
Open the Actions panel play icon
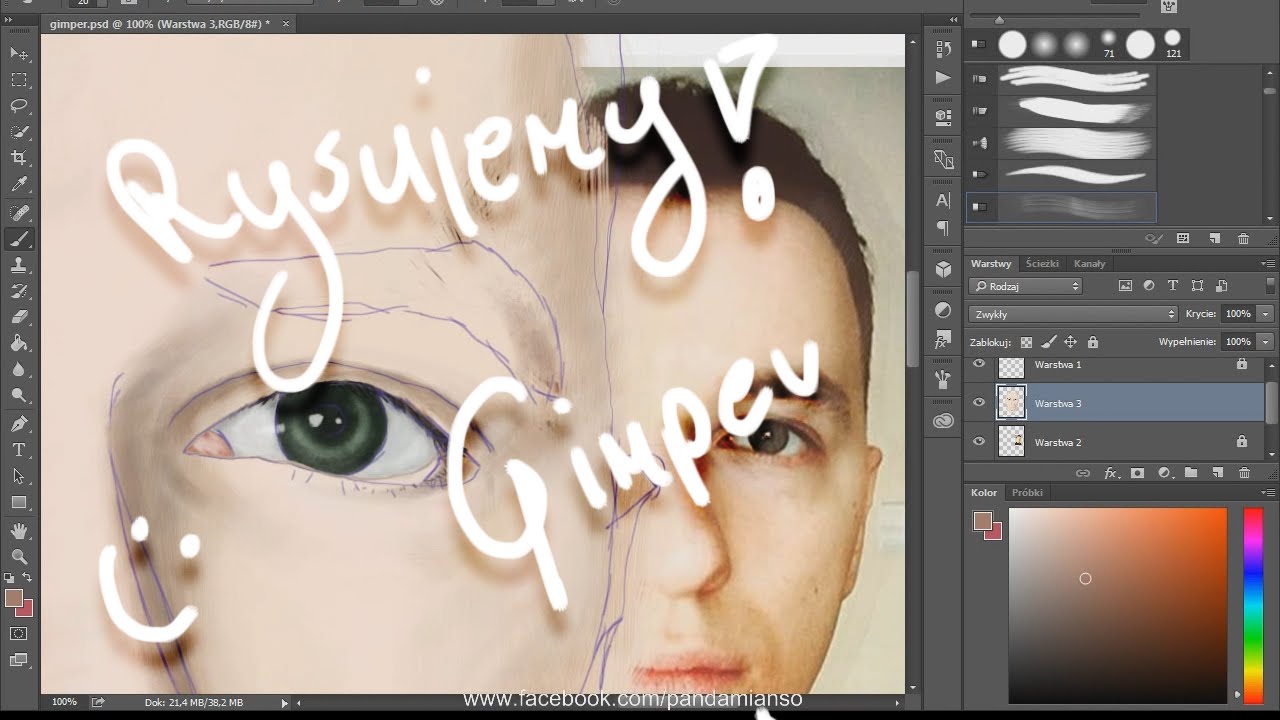(x=943, y=78)
